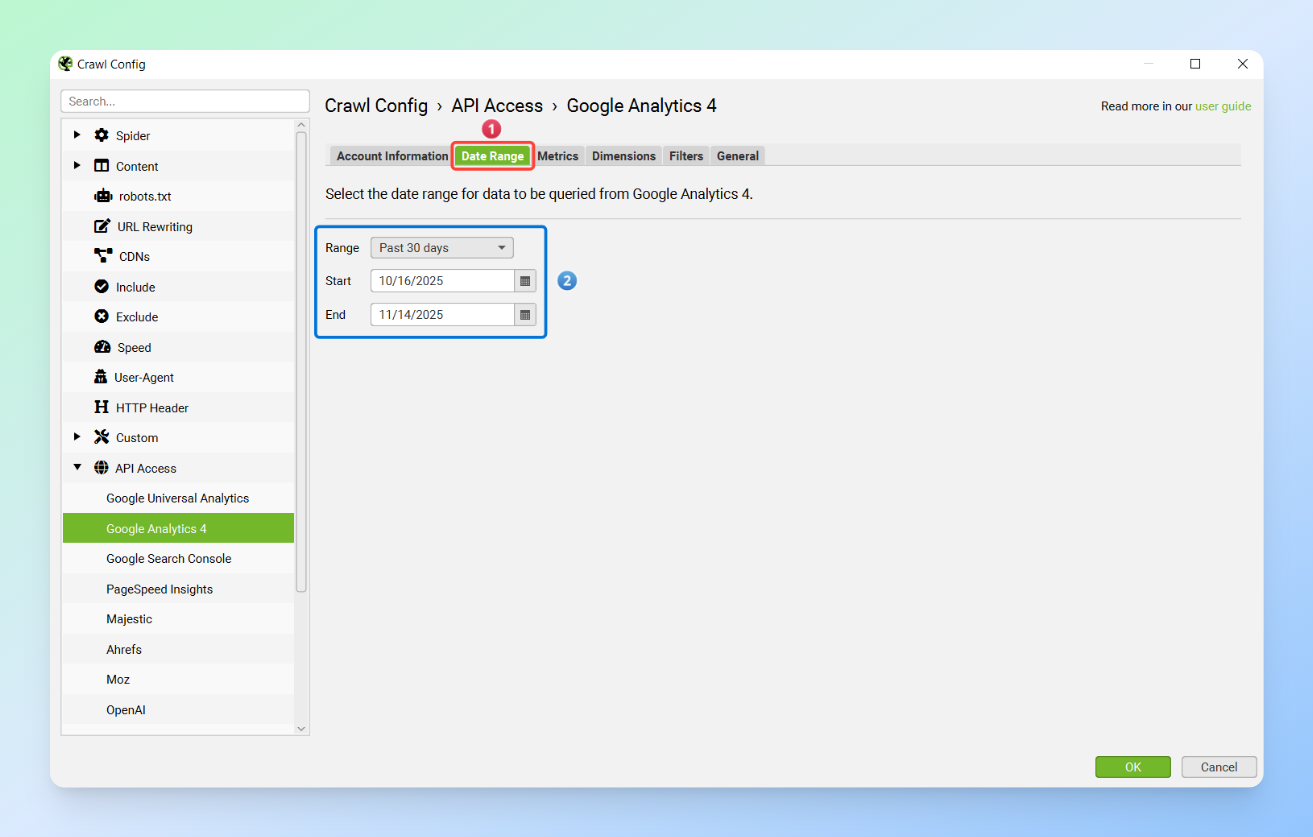
Task: Select Google Search Console in sidebar
Action: pyautogui.click(x=168, y=559)
